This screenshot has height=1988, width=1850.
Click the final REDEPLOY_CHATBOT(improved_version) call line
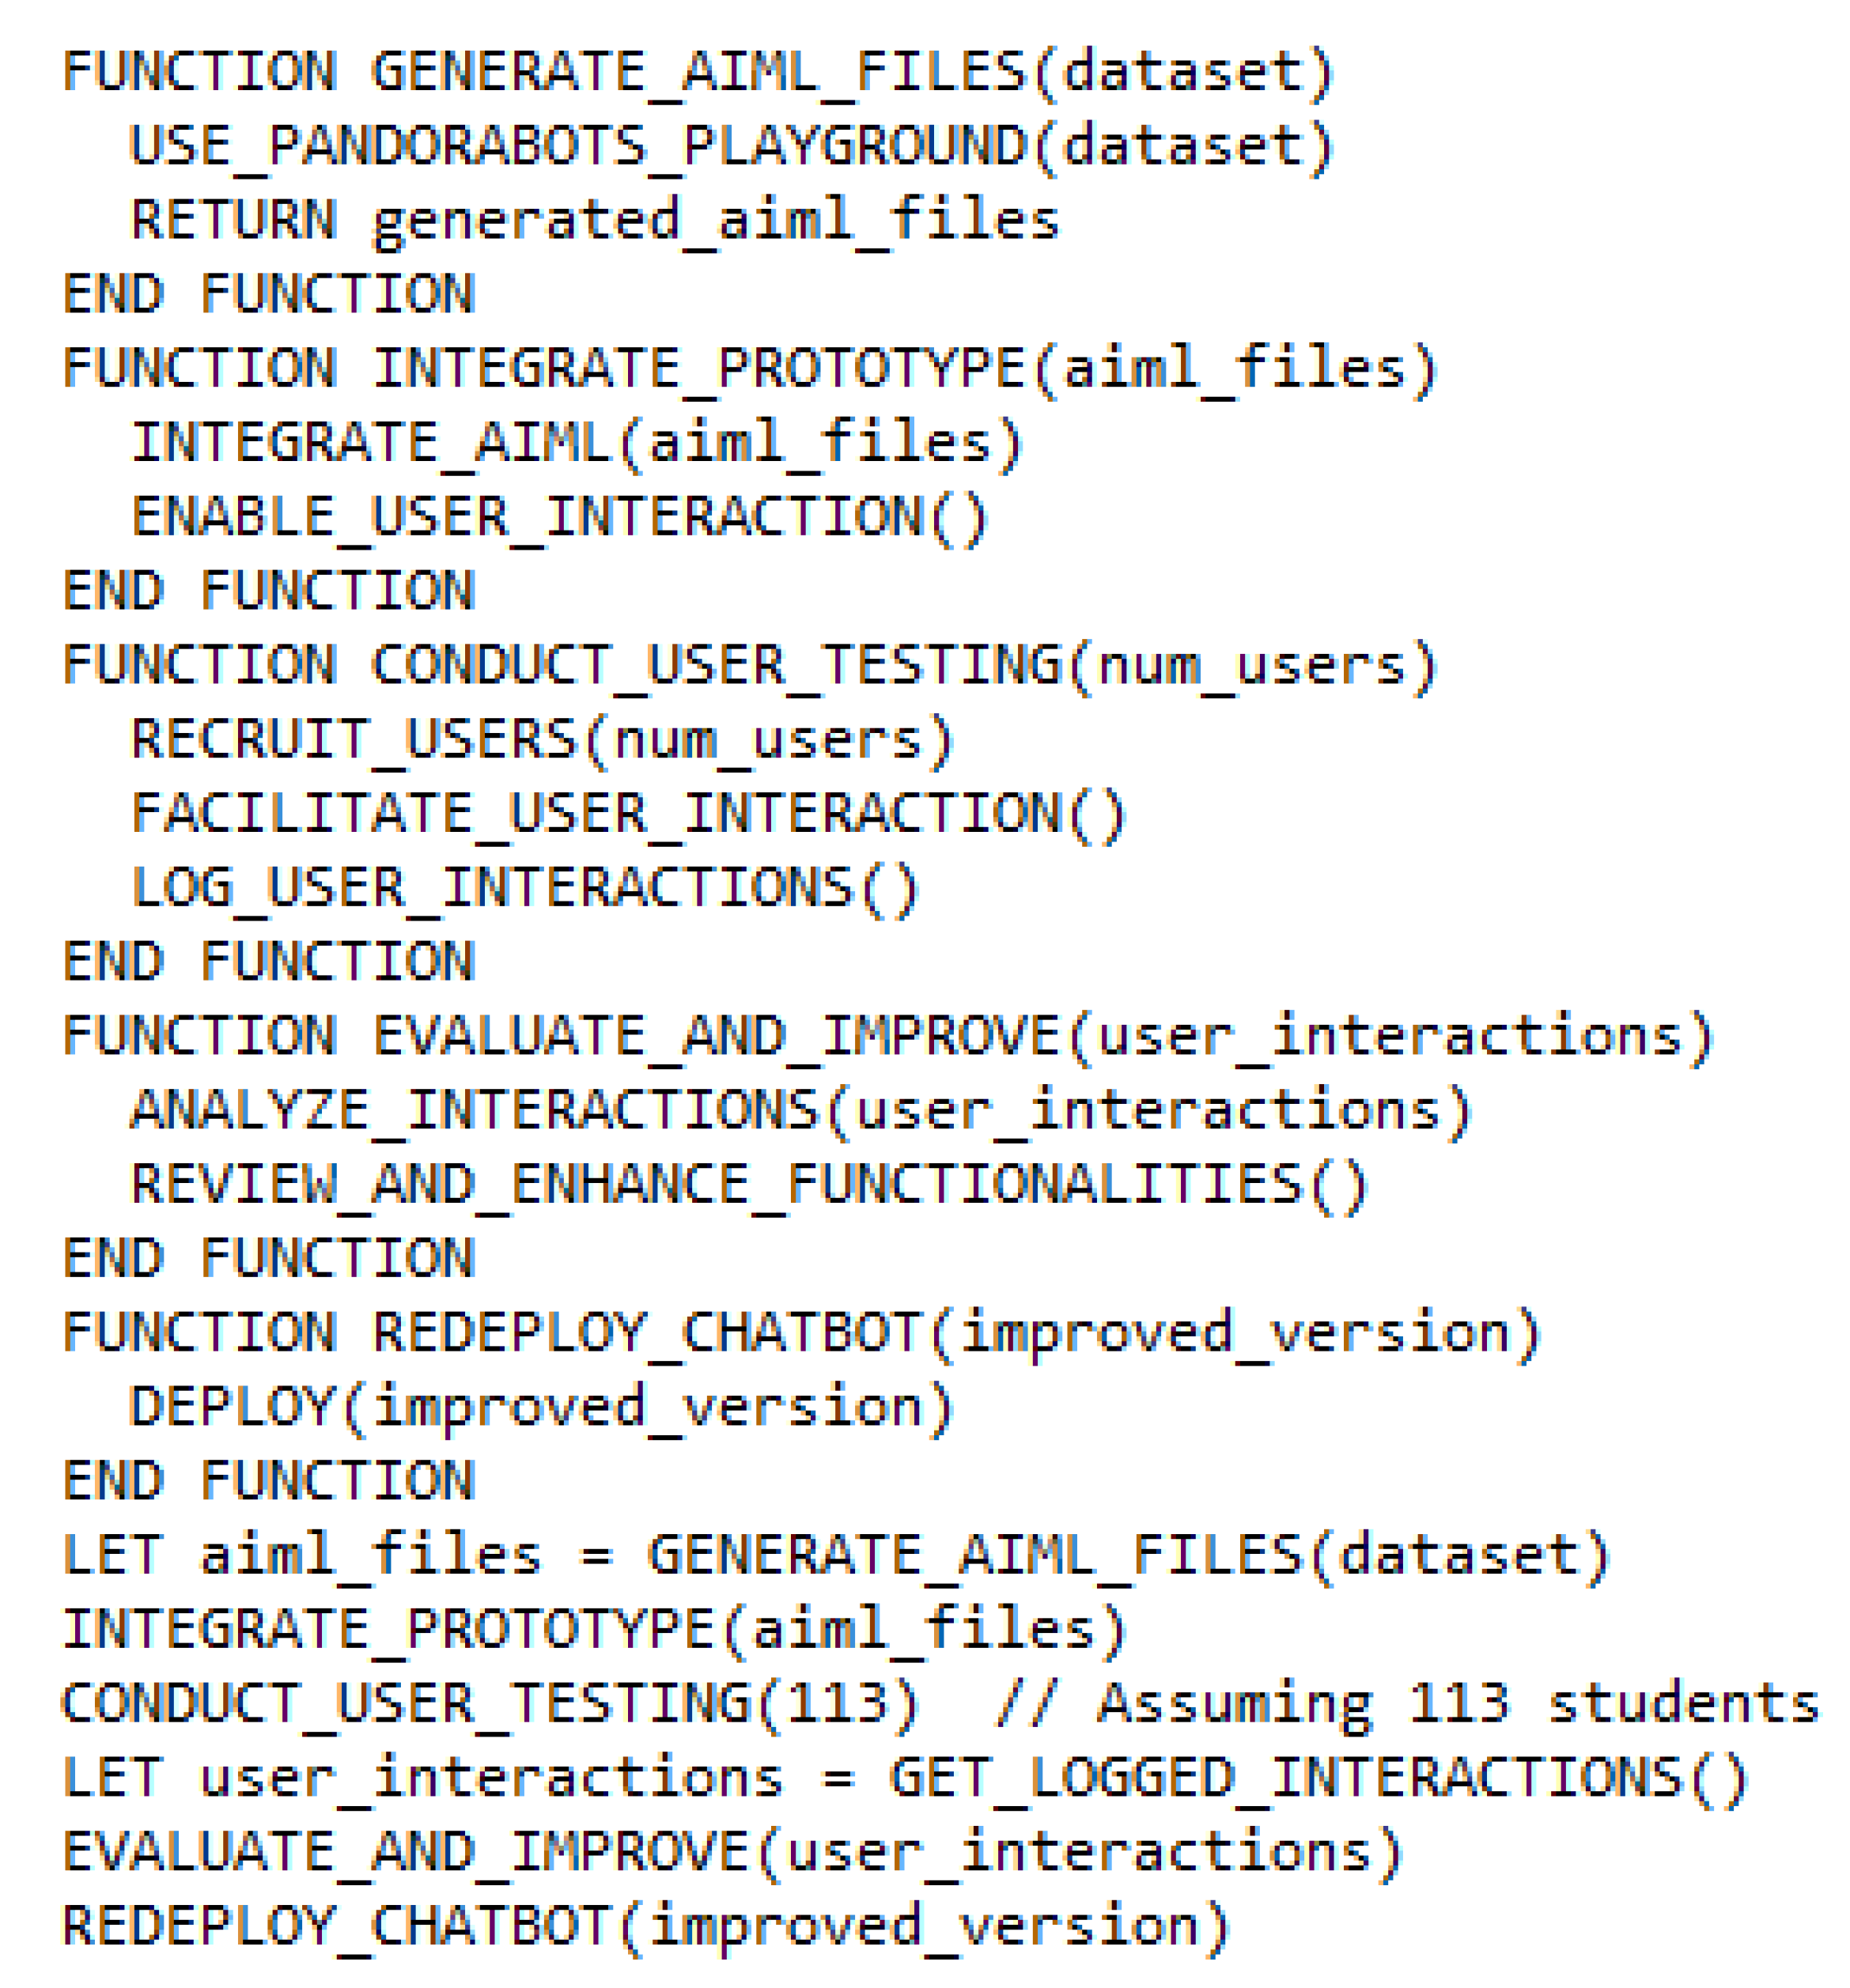click(x=645, y=1925)
